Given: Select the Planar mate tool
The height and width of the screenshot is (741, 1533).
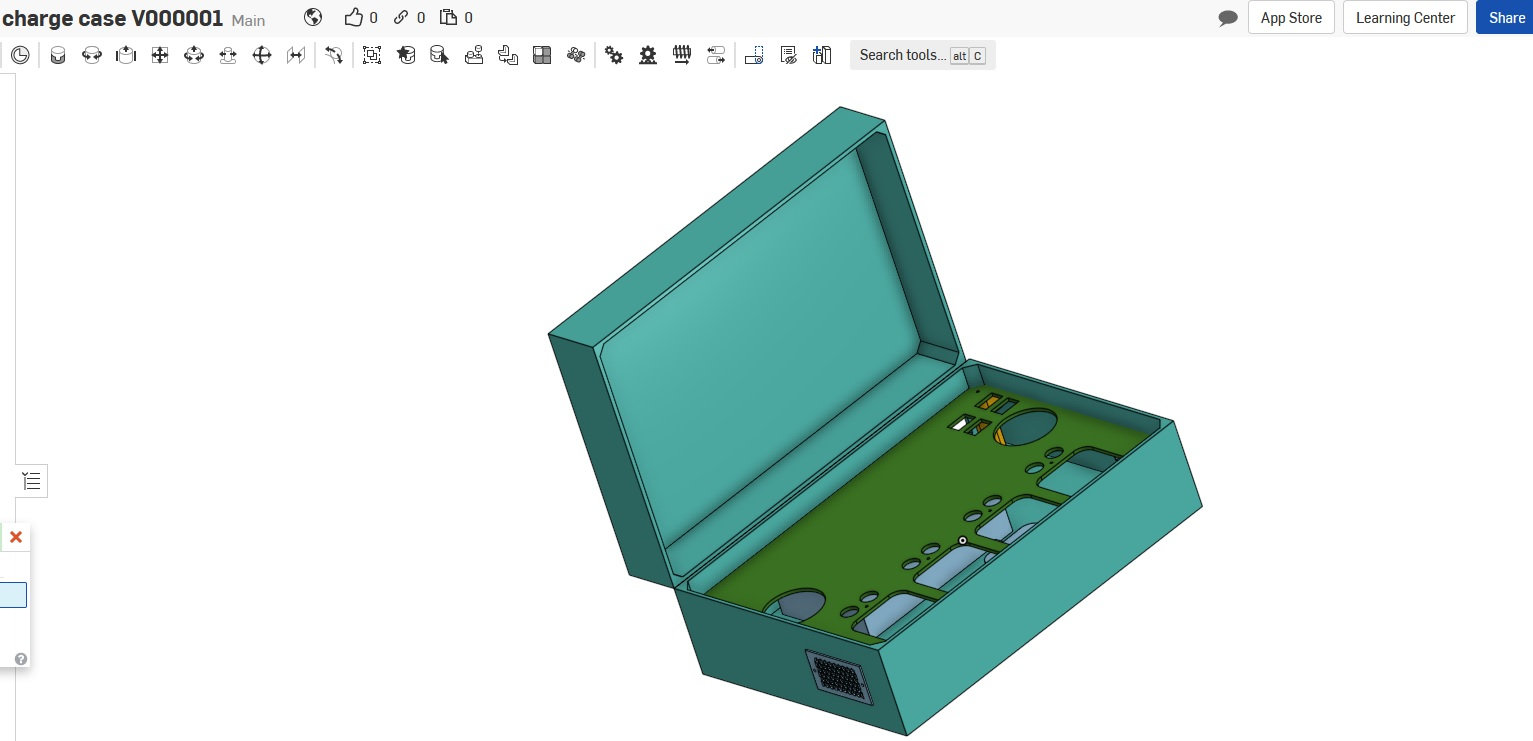Looking at the screenshot, I should tap(160, 56).
